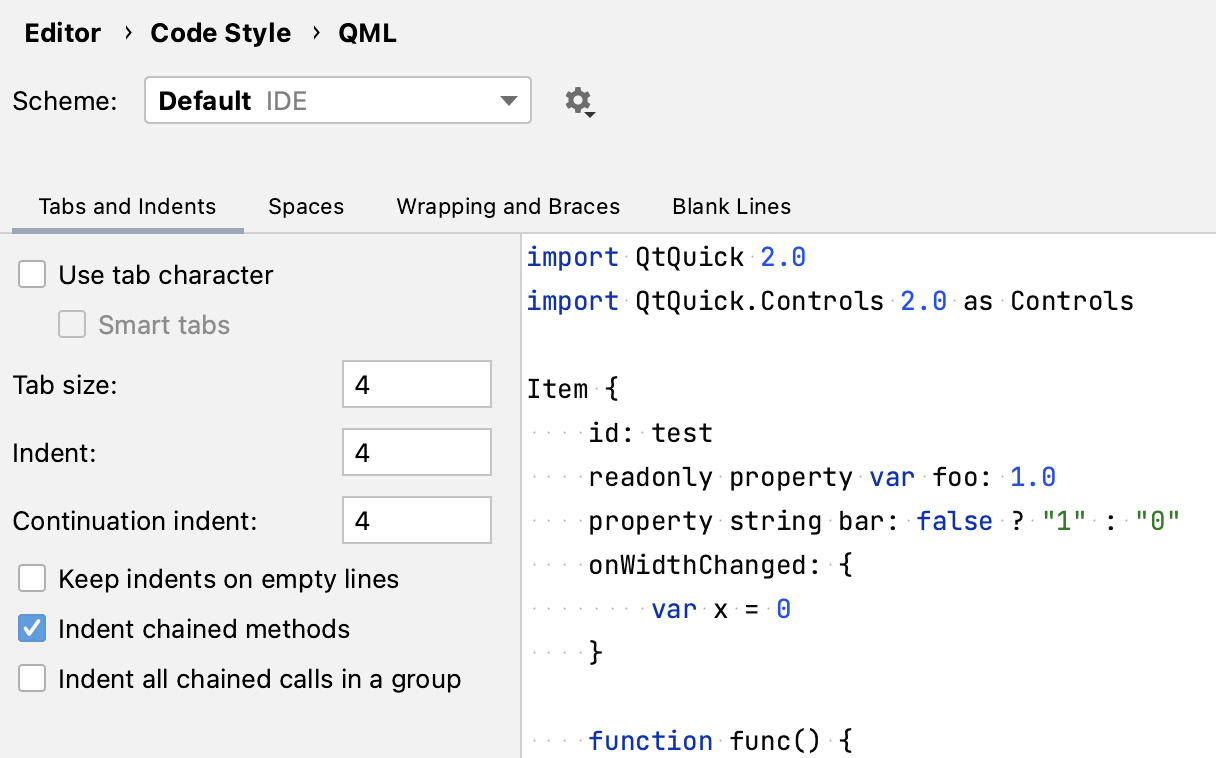
Task: Open the scheme settings gear menu
Action: (580, 100)
